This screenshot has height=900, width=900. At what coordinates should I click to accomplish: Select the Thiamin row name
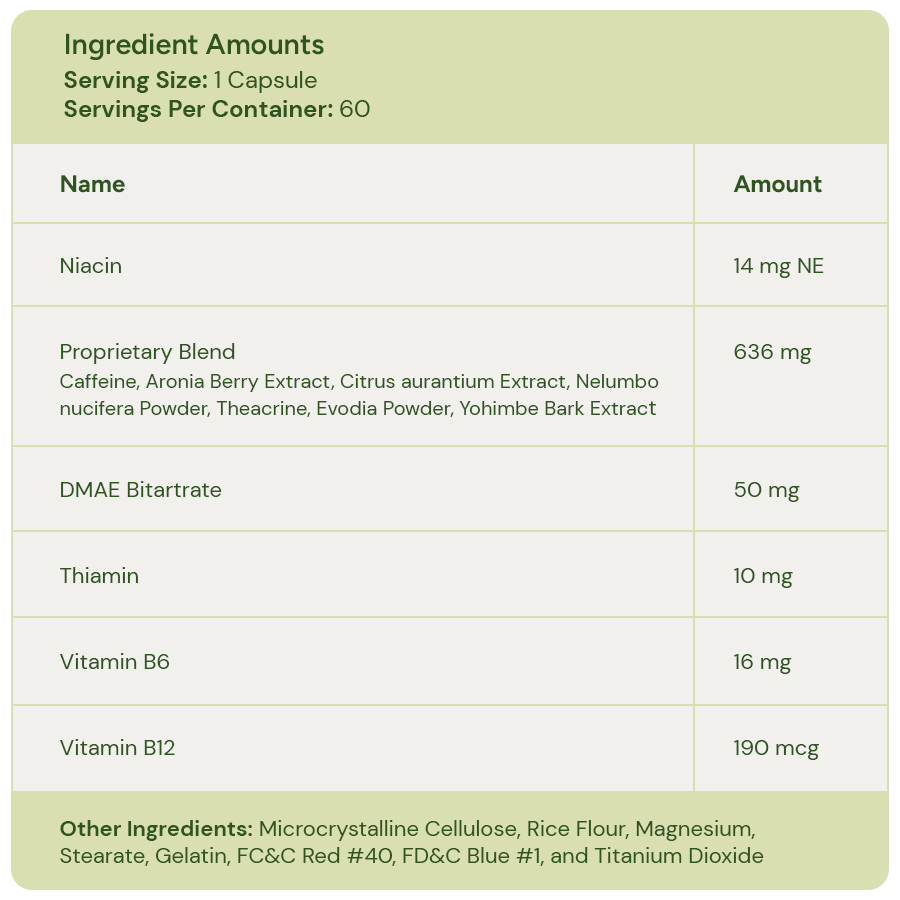tap(99, 576)
